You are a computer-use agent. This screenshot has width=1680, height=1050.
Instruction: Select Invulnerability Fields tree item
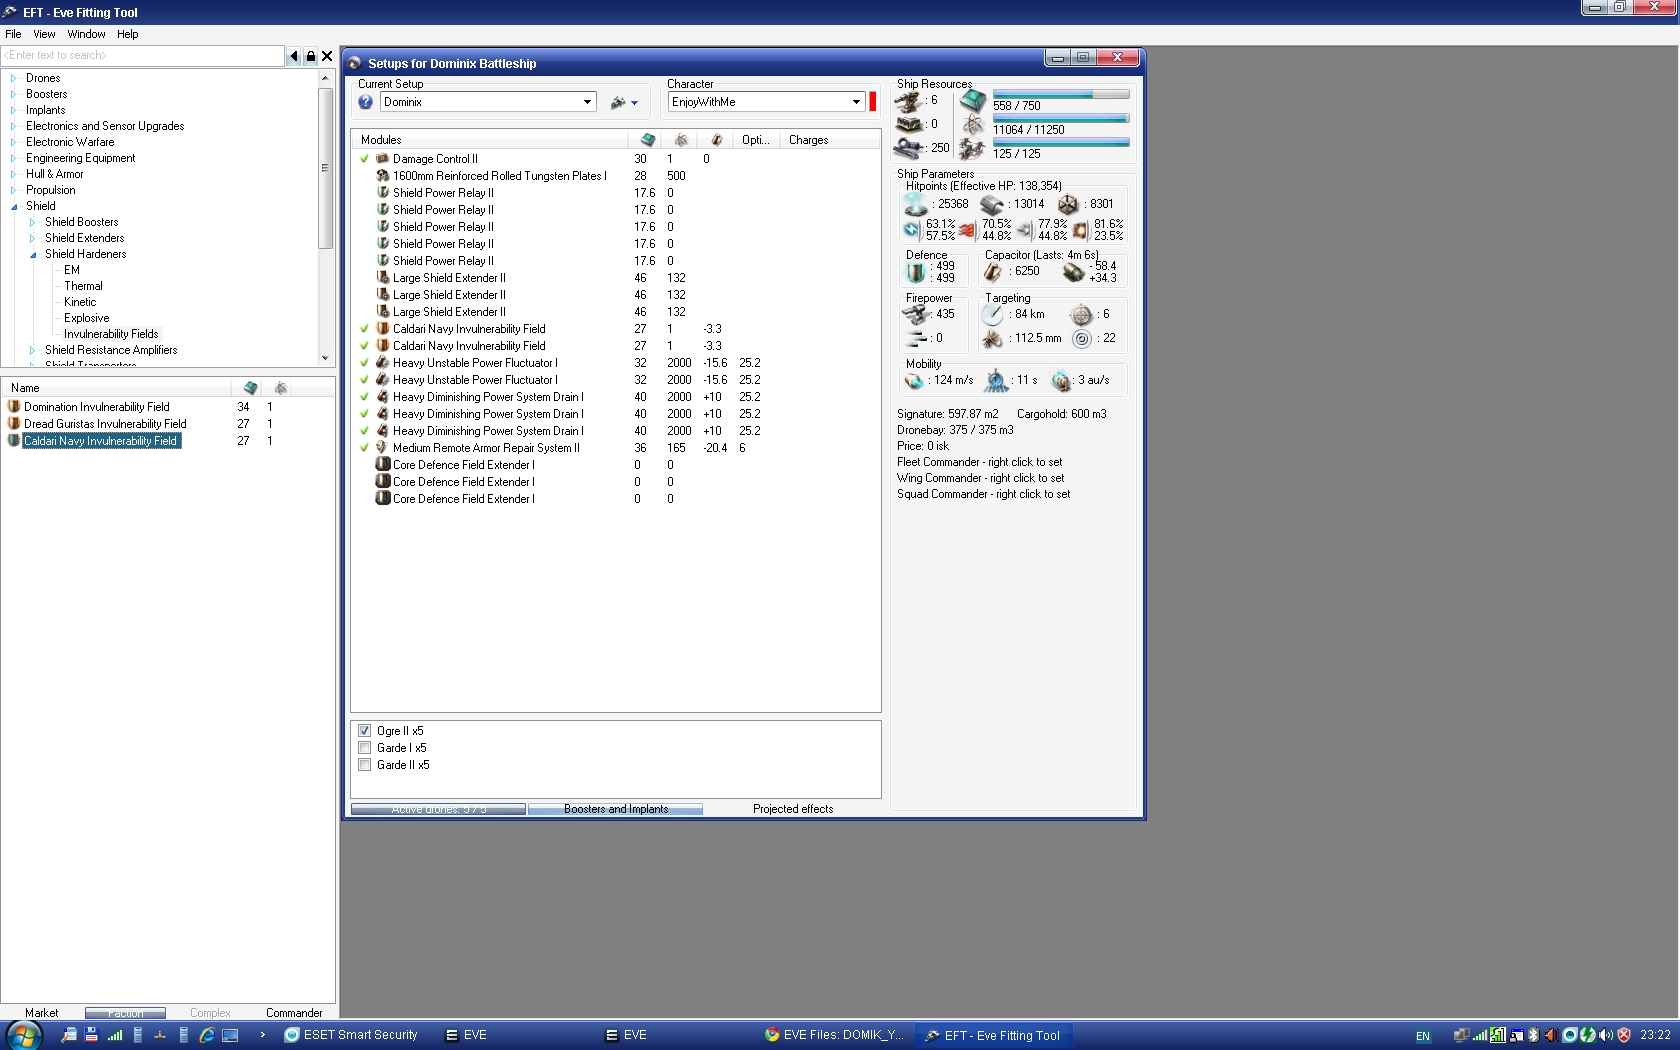click(x=111, y=334)
